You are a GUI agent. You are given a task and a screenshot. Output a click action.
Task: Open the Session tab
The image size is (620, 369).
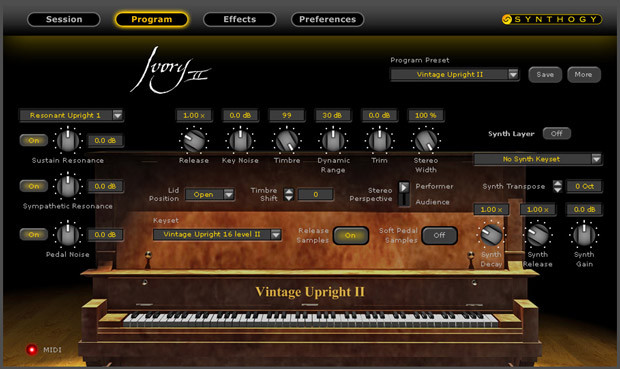(x=64, y=19)
